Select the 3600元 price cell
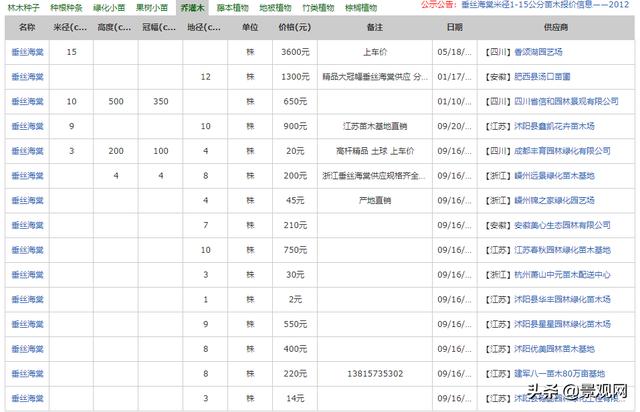Image resolution: width=640 pixels, height=412 pixels. pyautogui.click(x=295, y=52)
